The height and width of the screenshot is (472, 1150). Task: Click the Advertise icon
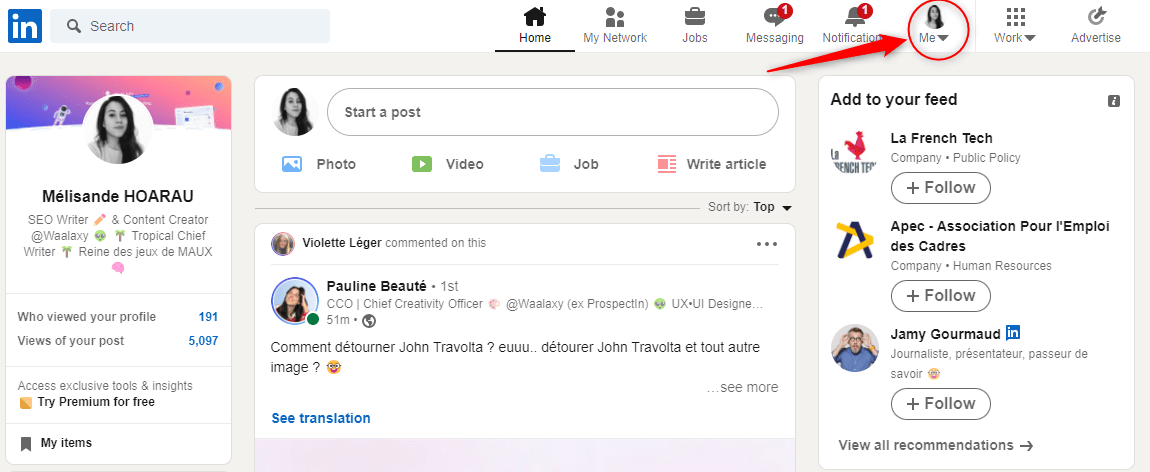click(x=1095, y=17)
